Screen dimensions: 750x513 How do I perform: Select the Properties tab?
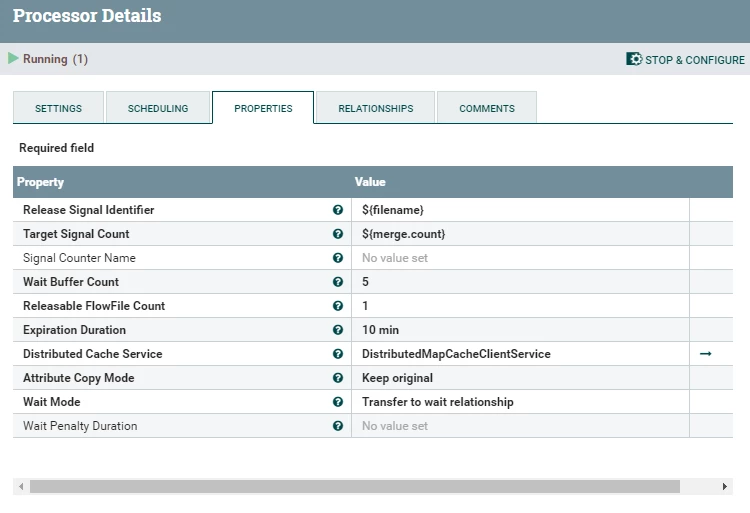[x=263, y=108]
